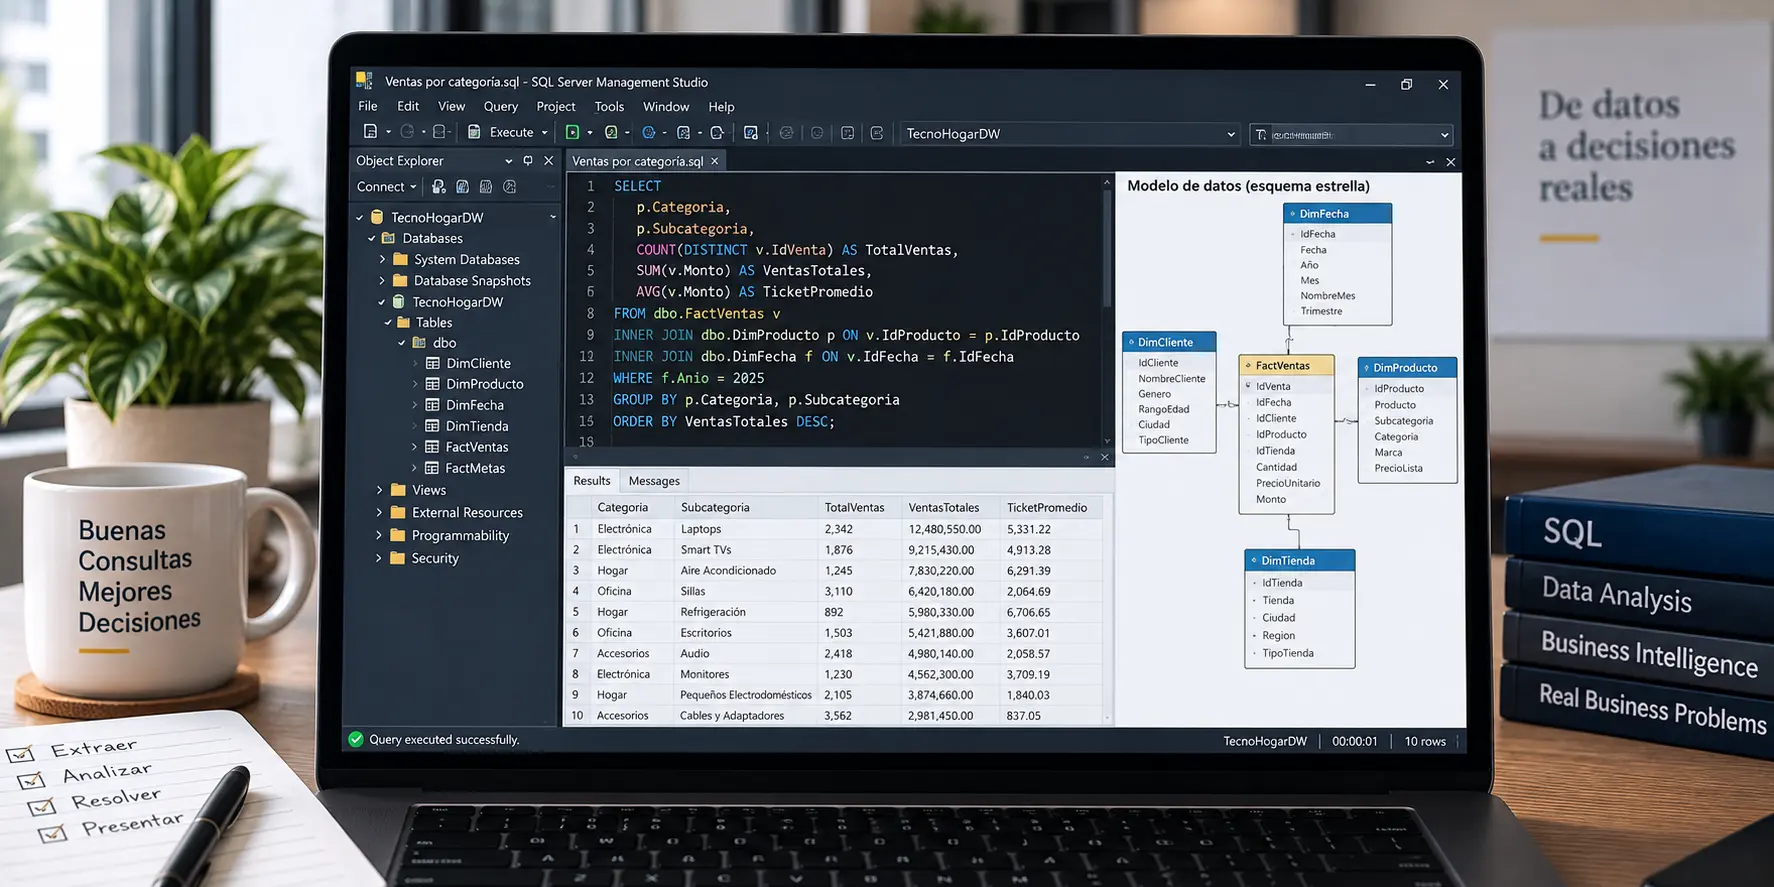Open the Window menu

click(666, 106)
